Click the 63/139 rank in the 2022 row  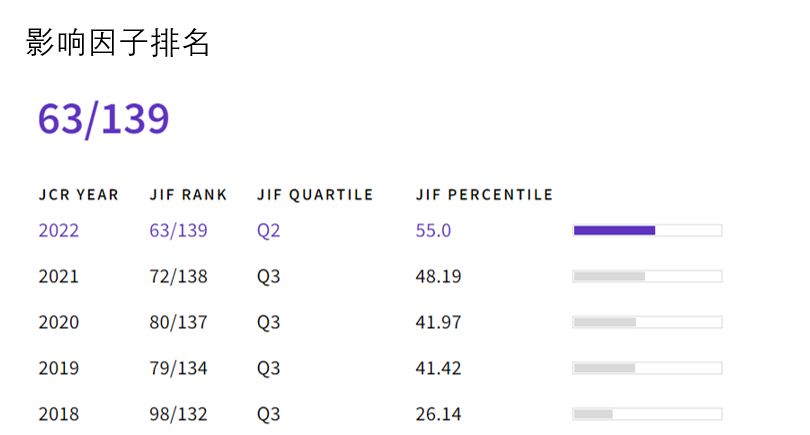(x=178, y=231)
